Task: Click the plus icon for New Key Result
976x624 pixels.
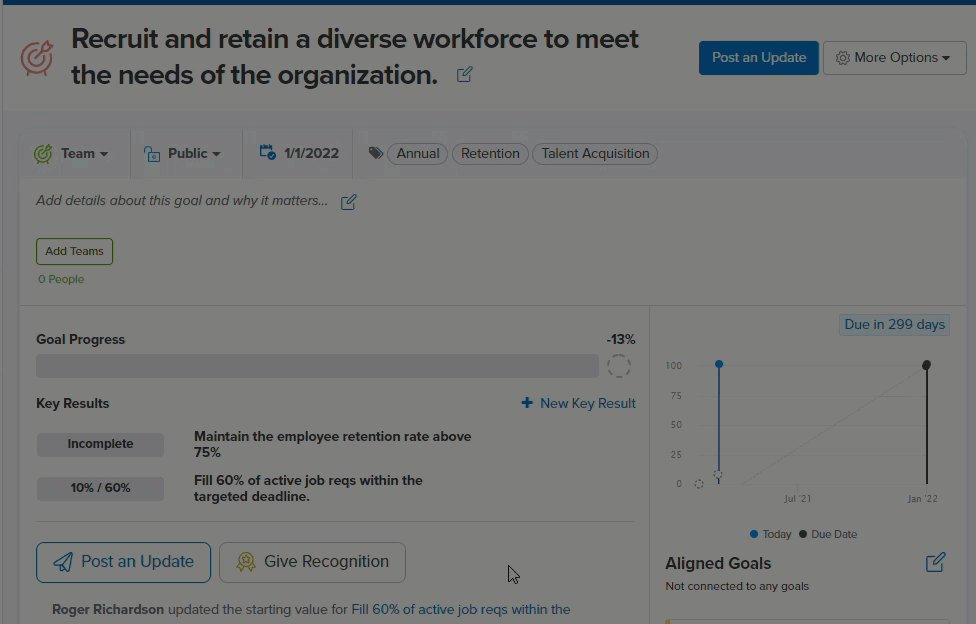Action: [527, 403]
